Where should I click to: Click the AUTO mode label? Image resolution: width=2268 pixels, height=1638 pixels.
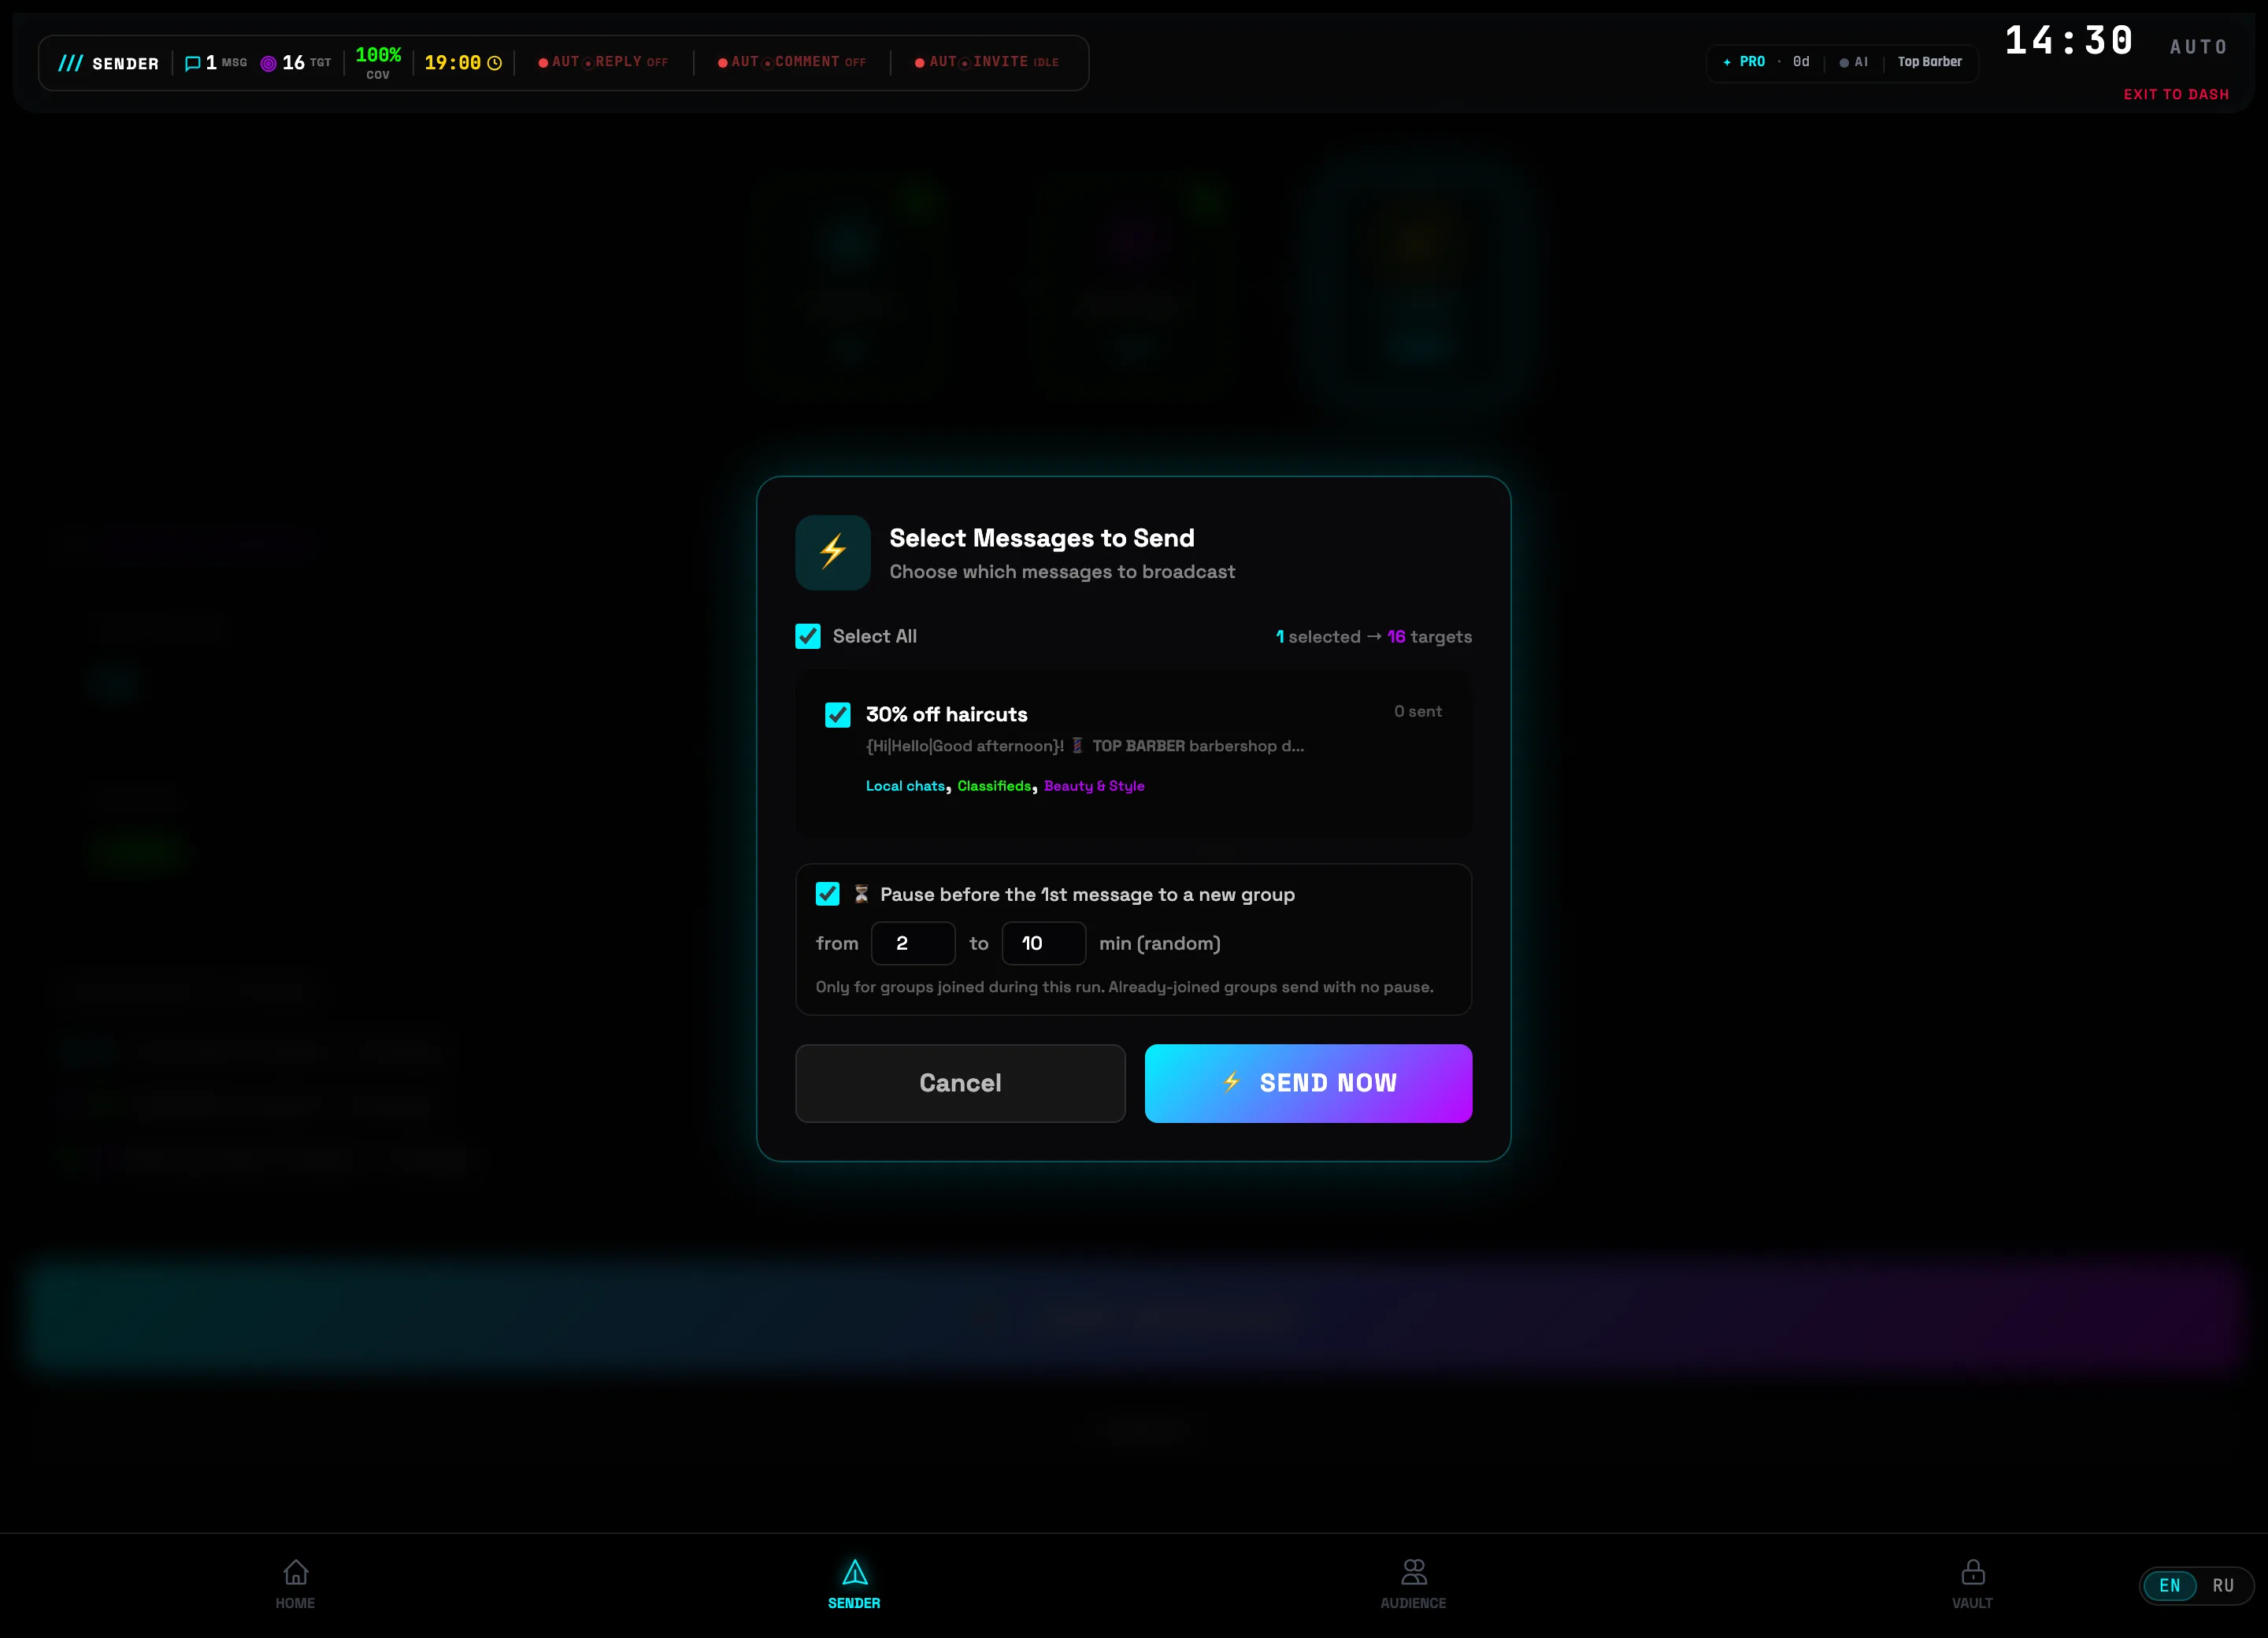click(x=2199, y=47)
